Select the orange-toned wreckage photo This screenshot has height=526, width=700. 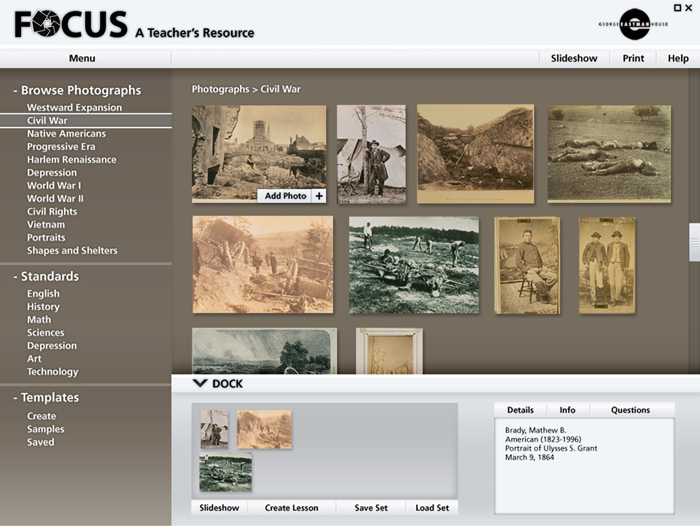click(263, 265)
